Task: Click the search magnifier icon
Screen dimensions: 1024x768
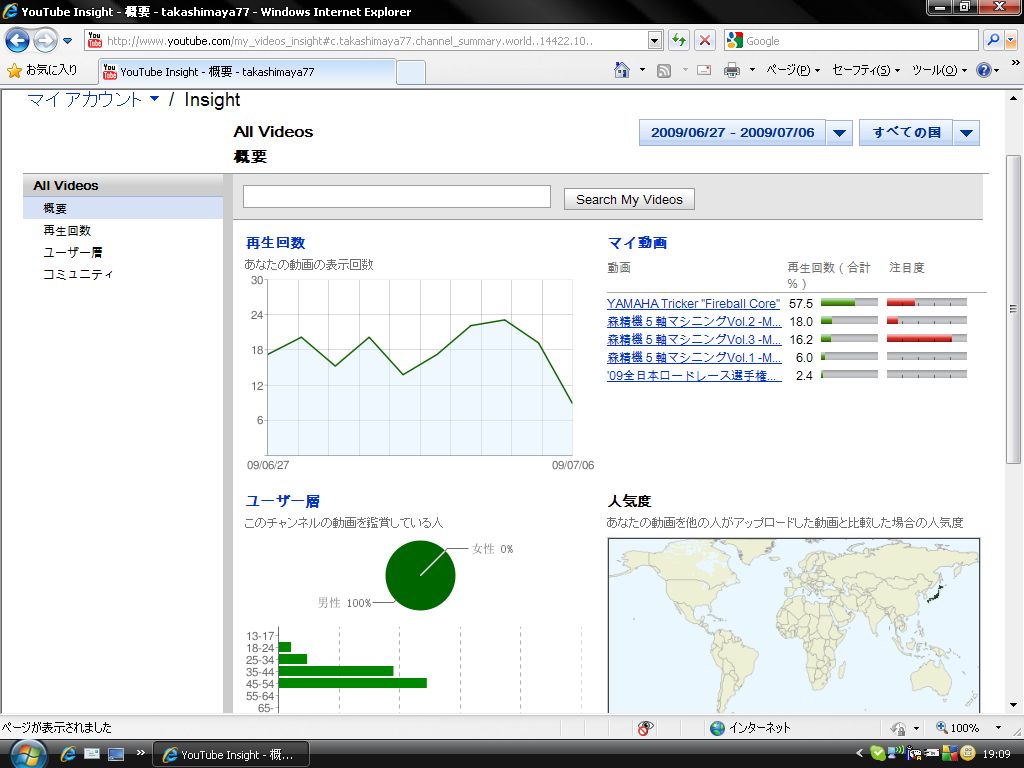Action: point(993,40)
